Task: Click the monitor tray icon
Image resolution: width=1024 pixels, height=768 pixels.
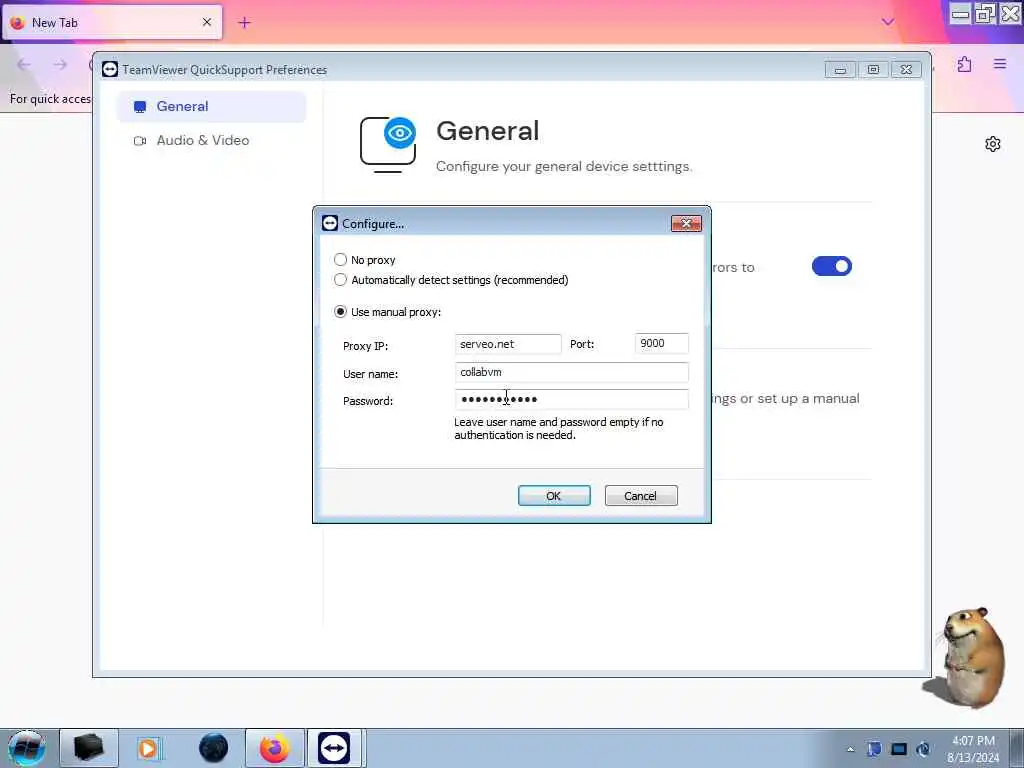Action: [x=899, y=749]
